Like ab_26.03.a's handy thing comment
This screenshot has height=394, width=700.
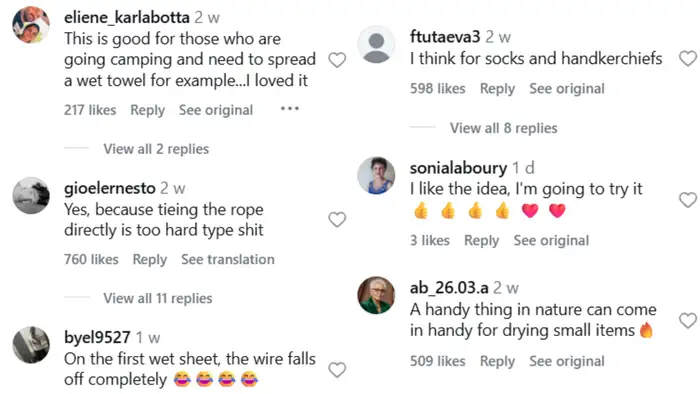tap(688, 320)
